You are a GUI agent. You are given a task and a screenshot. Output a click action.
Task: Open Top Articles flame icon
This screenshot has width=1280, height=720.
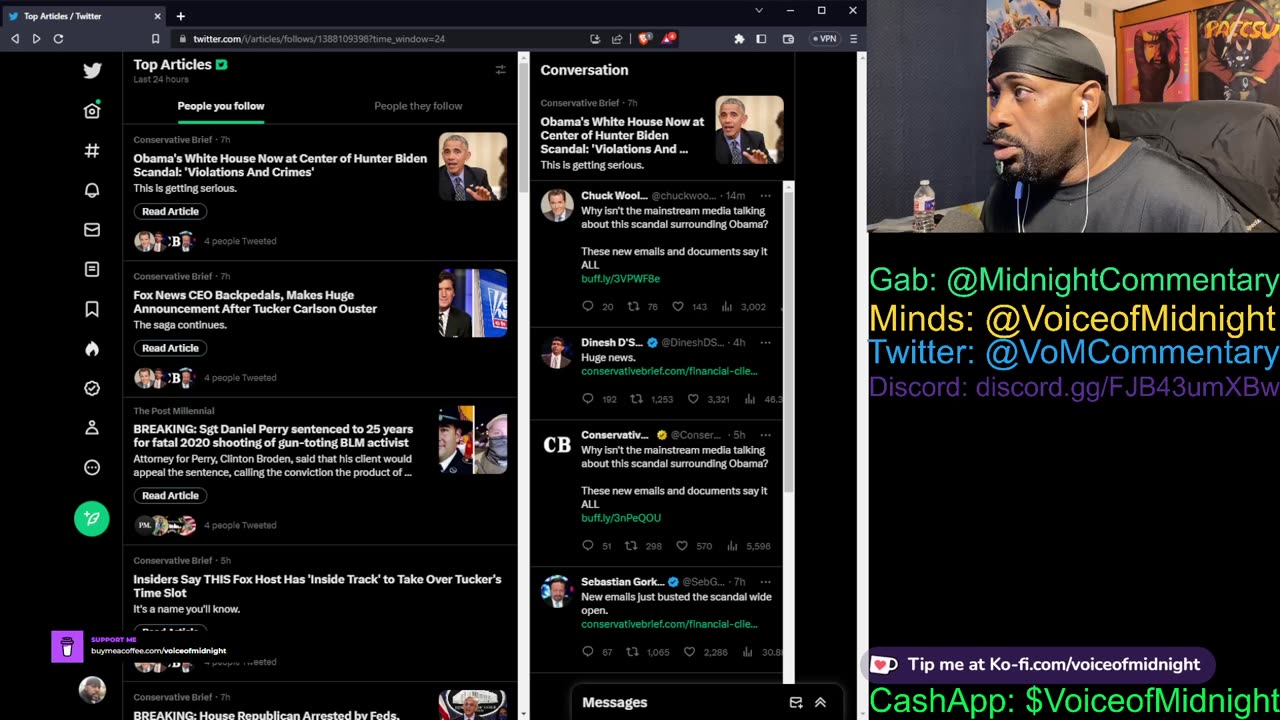point(92,349)
